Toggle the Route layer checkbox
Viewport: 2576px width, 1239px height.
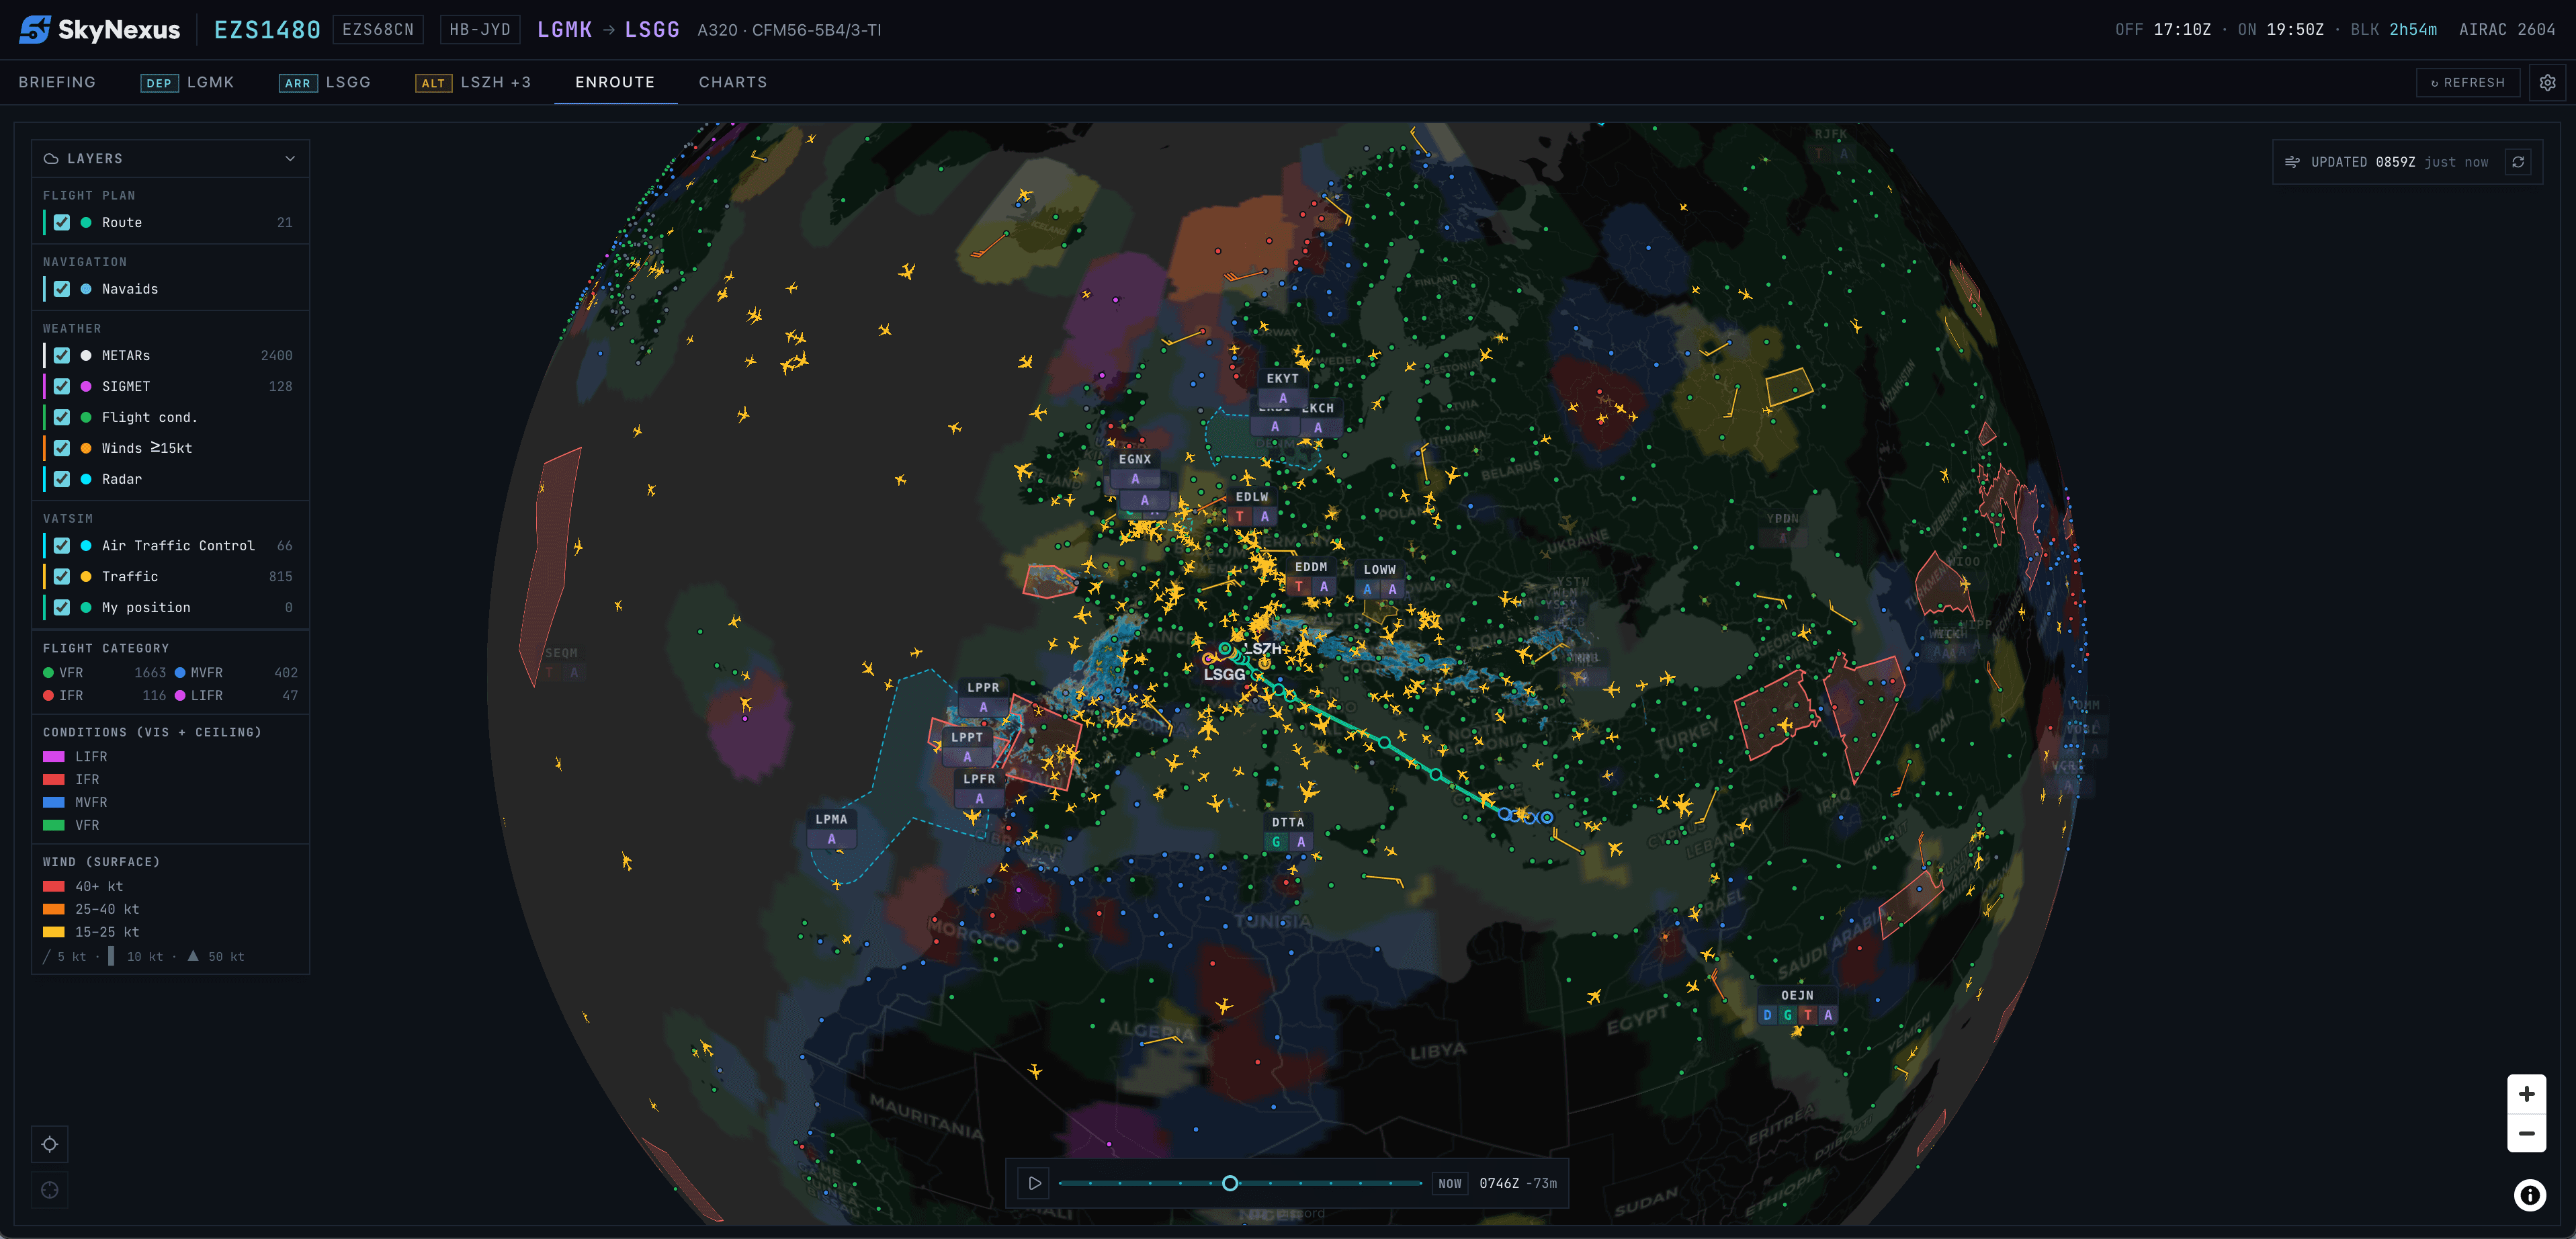click(x=62, y=223)
